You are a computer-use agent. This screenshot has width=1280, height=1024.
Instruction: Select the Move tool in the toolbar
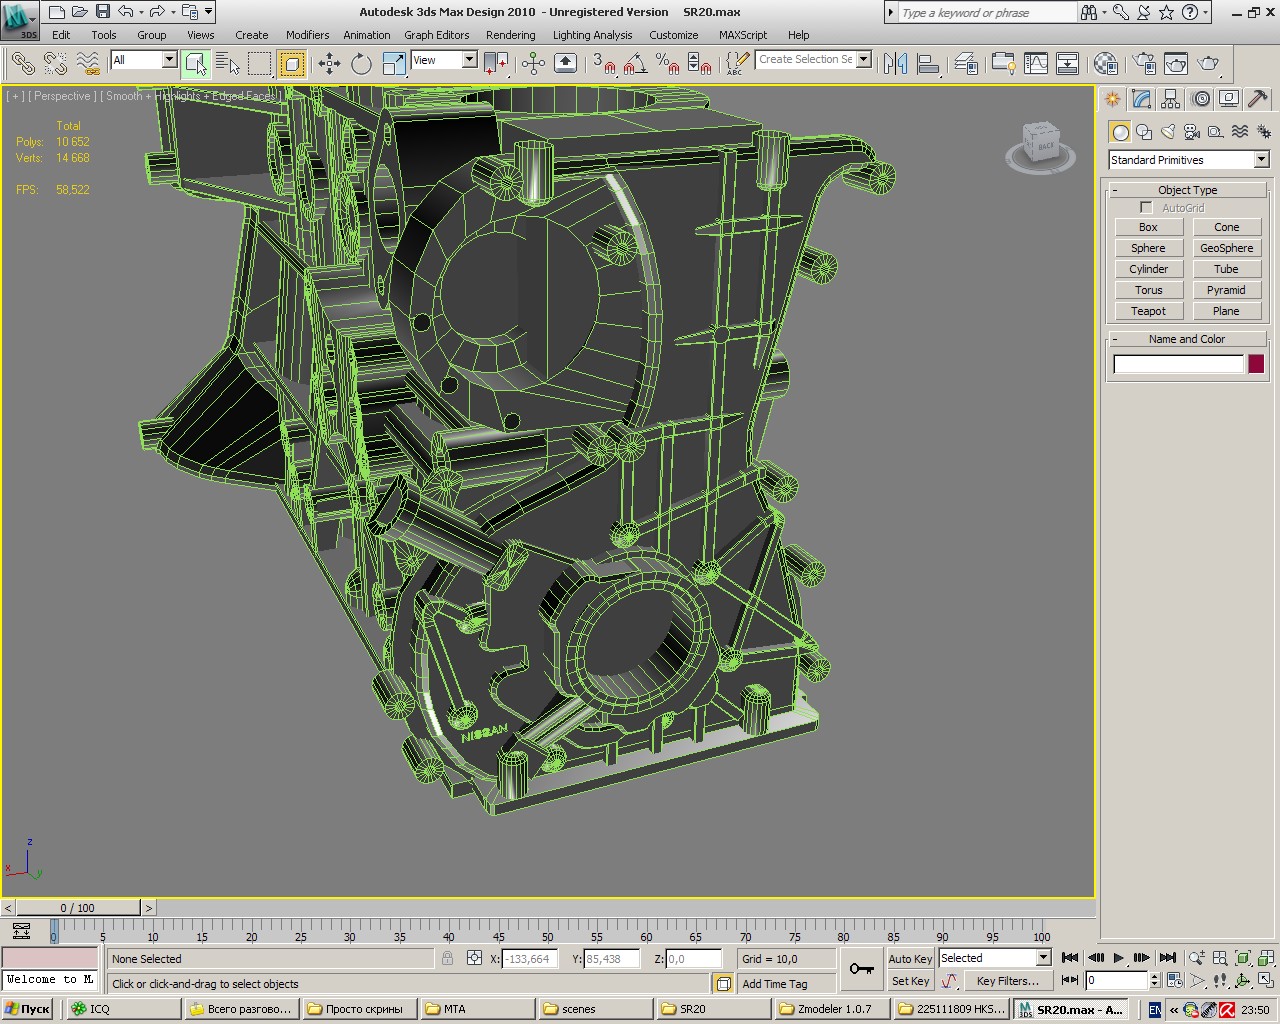coord(329,64)
